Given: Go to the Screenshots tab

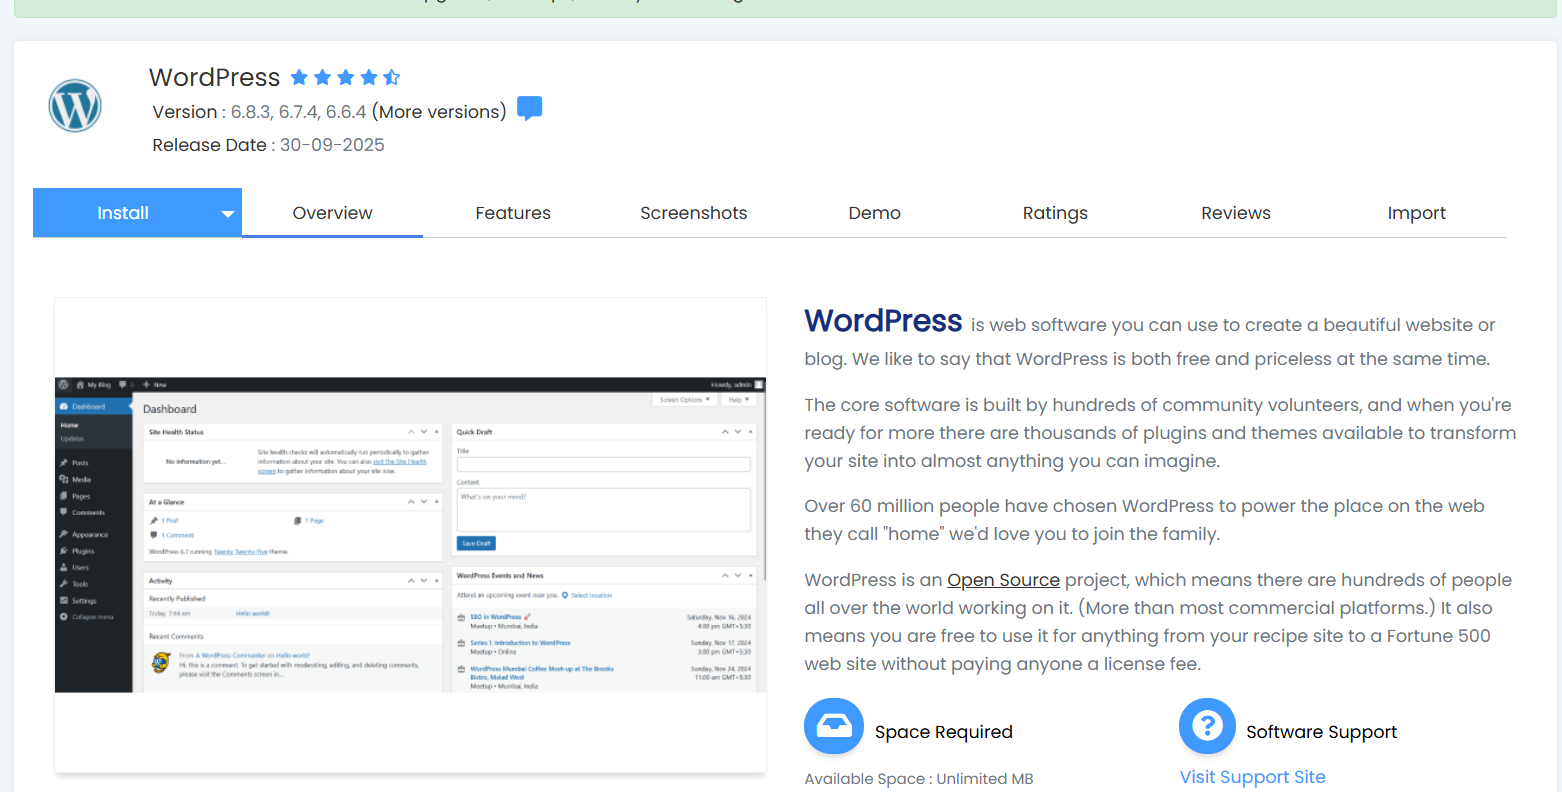Looking at the screenshot, I should (693, 213).
